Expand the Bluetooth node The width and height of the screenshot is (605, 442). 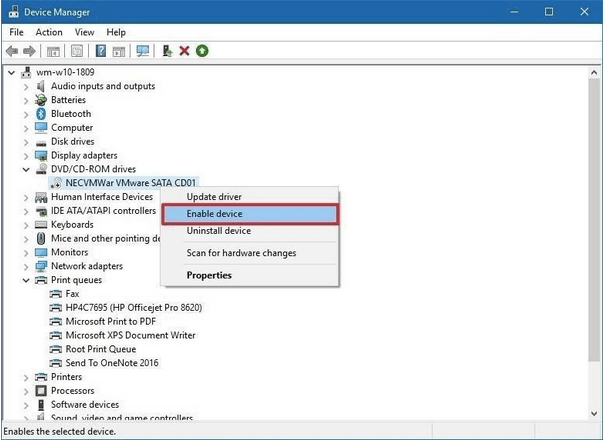26,115
